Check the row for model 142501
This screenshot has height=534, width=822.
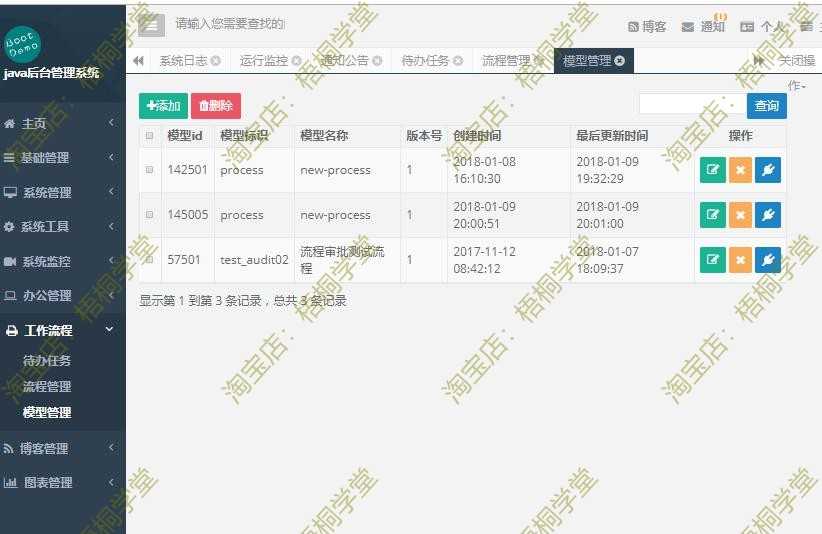(149, 170)
